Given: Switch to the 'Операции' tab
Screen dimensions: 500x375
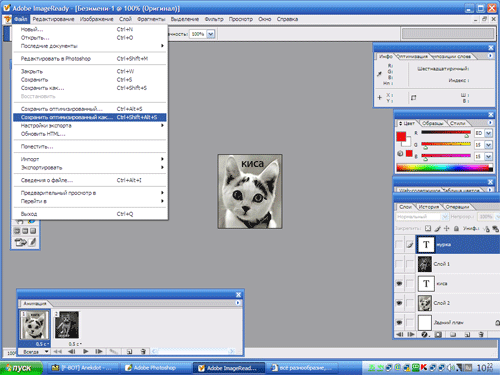Looking at the screenshot, I should (457, 207).
